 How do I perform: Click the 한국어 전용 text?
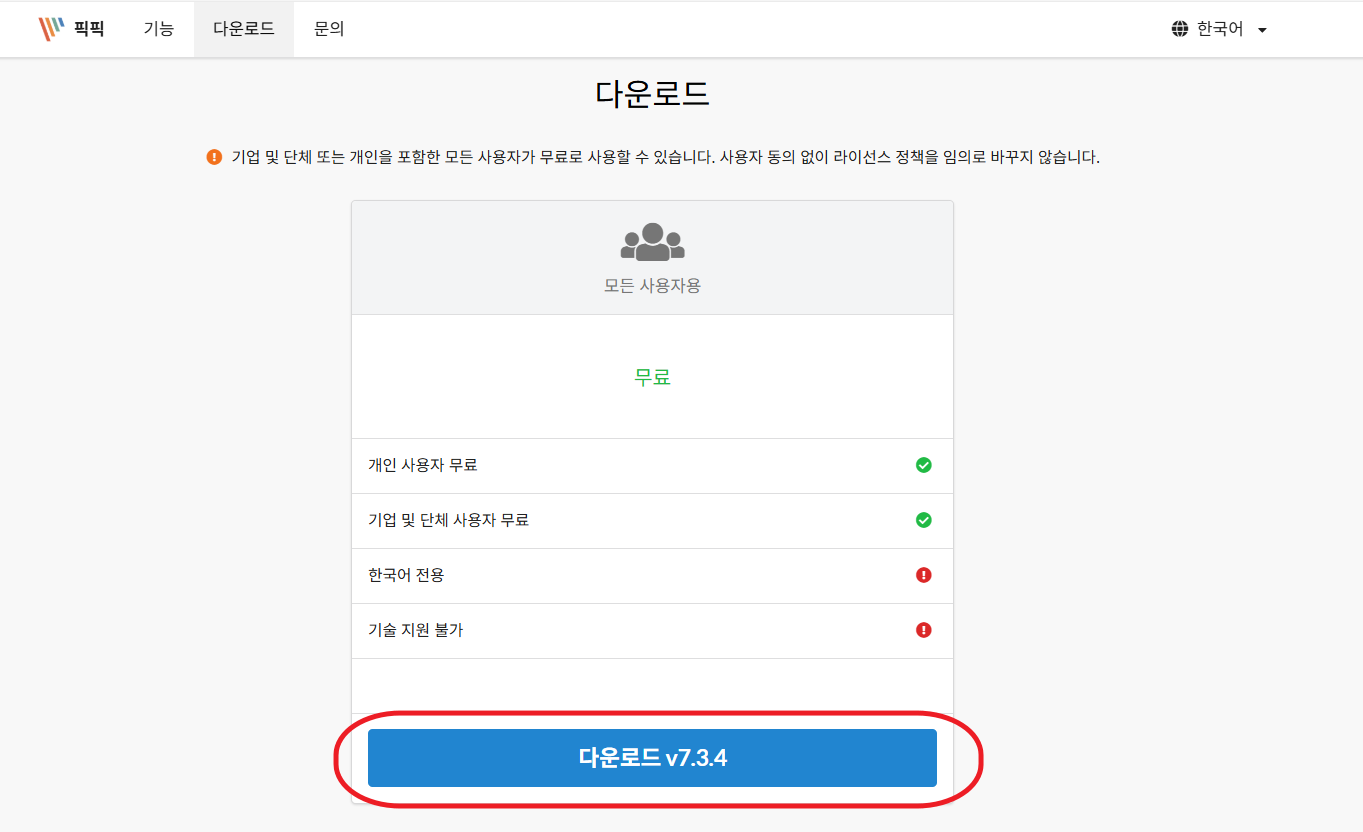point(406,575)
